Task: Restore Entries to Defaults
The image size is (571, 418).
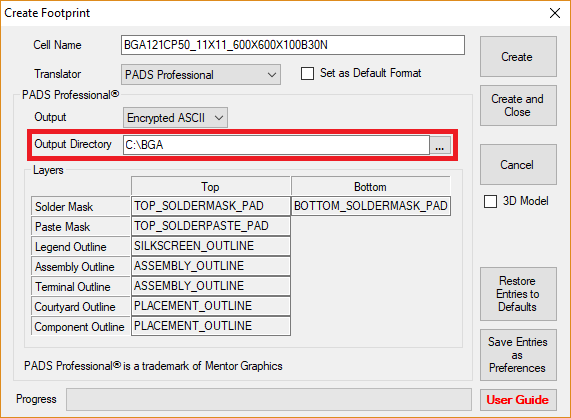Action: (518, 294)
